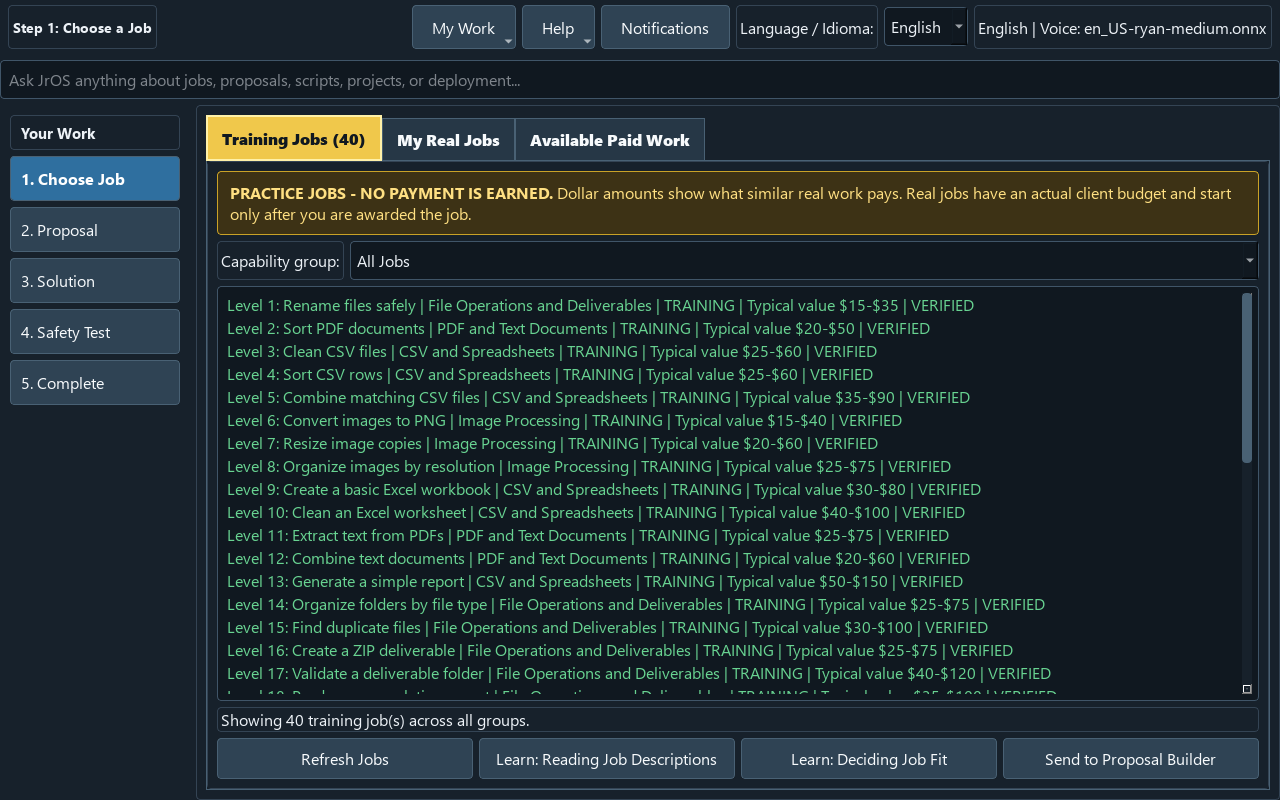Switch to the My Real Jobs tab
The height and width of the screenshot is (800, 1280).
pyautogui.click(x=448, y=141)
